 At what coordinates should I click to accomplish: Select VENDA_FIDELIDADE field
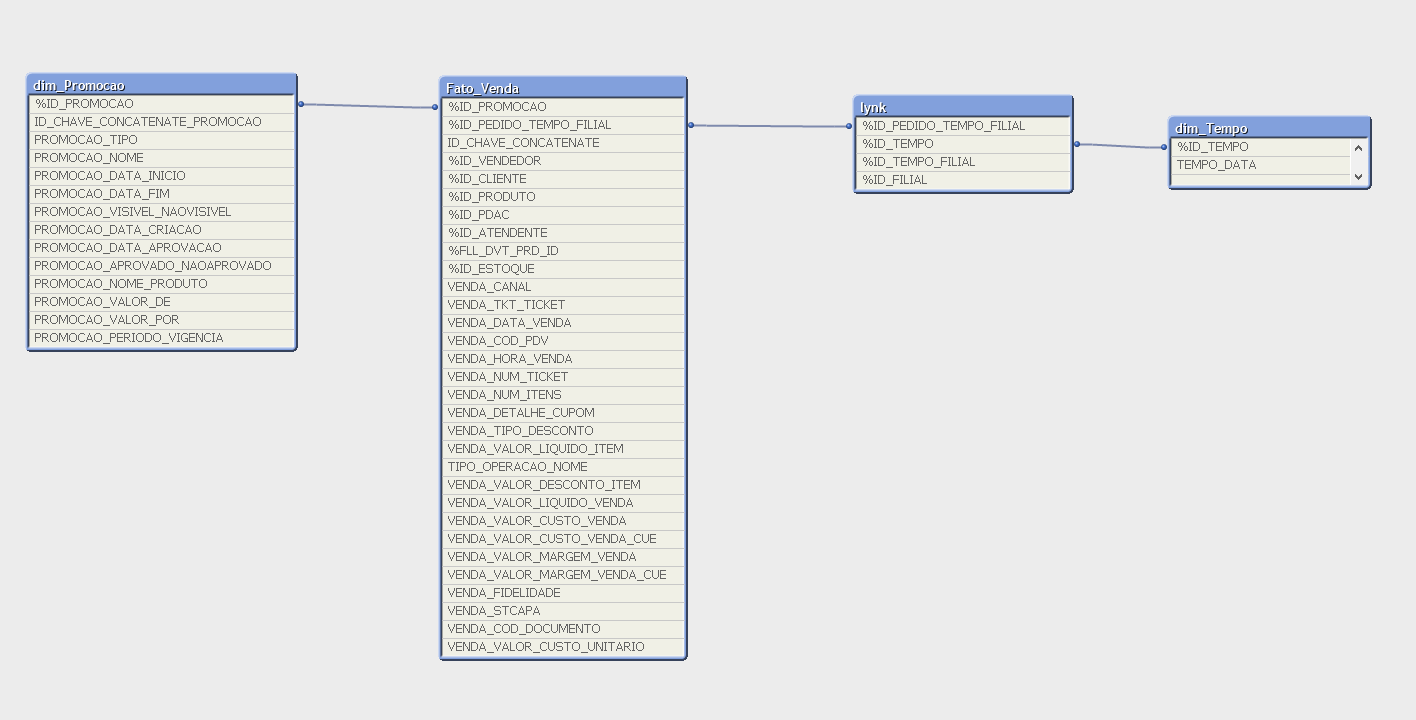point(563,593)
